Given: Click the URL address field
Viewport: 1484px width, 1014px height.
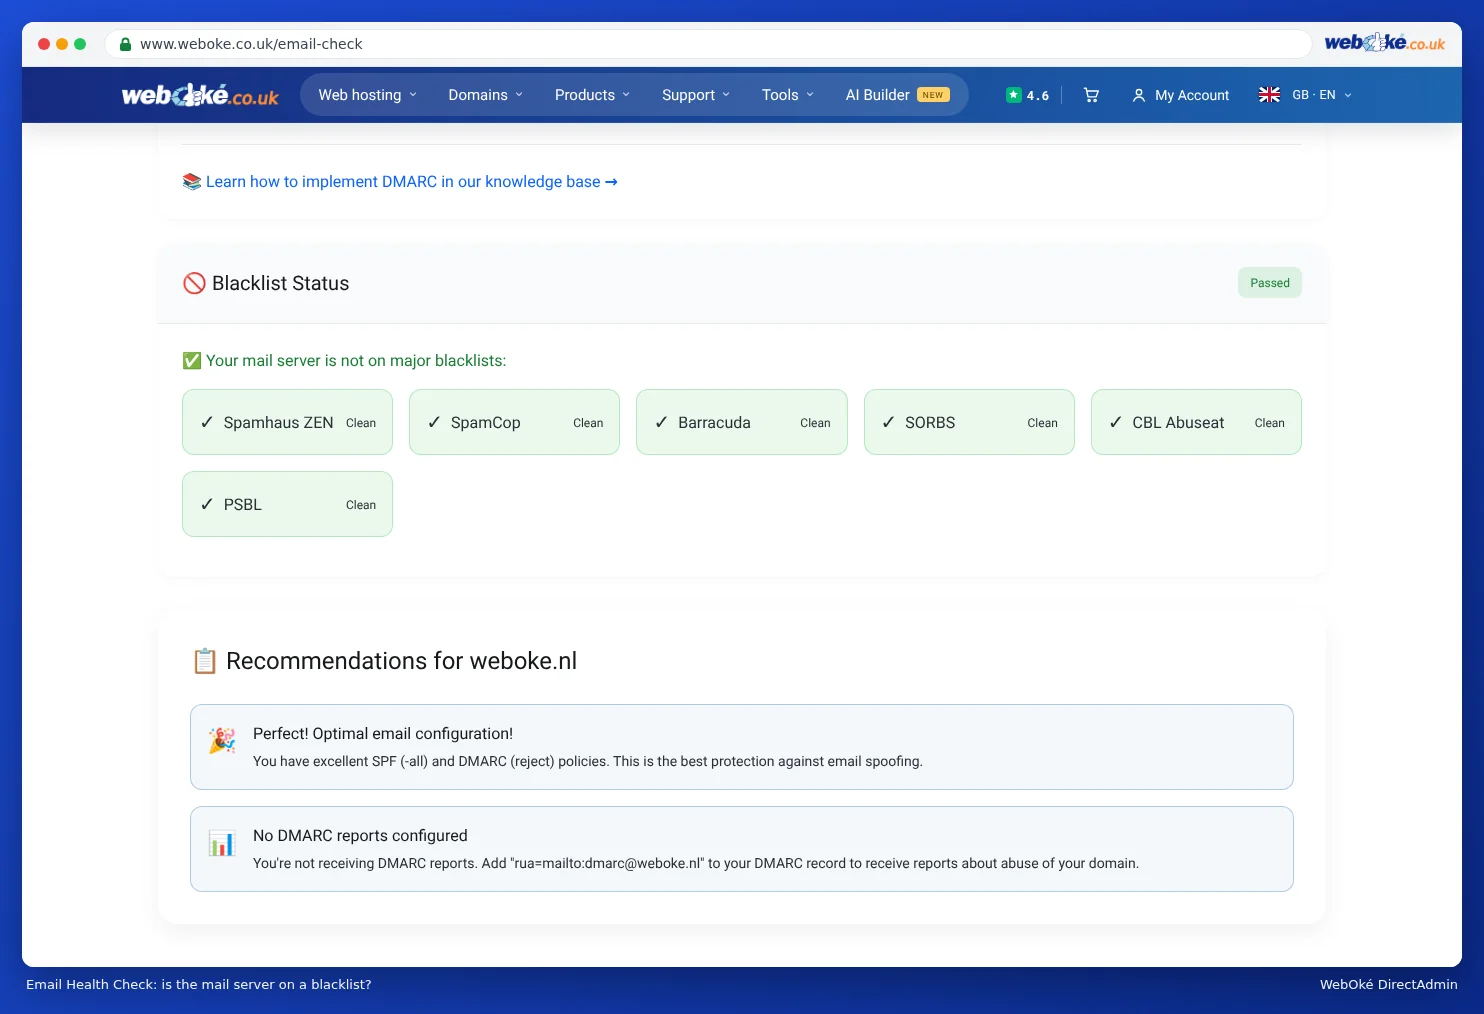Looking at the screenshot, I should point(708,44).
